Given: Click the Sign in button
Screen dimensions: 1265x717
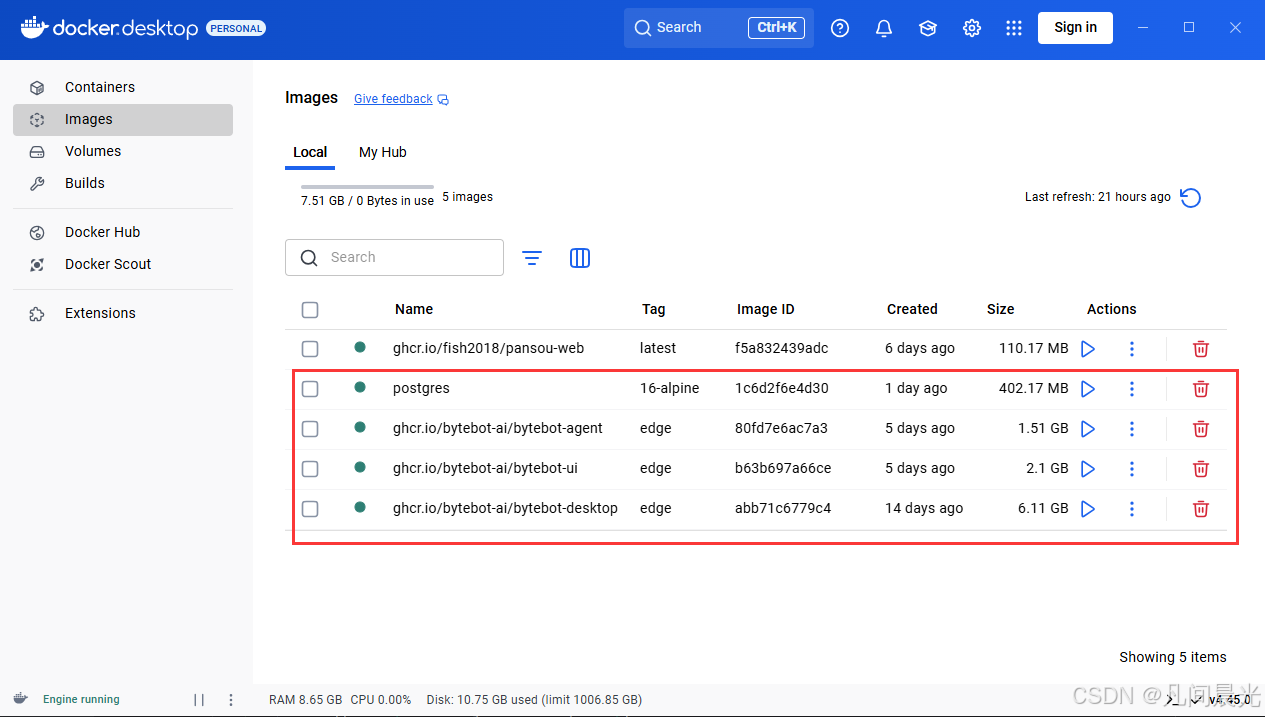Looking at the screenshot, I should pyautogui.click(x=1075, y=27).
